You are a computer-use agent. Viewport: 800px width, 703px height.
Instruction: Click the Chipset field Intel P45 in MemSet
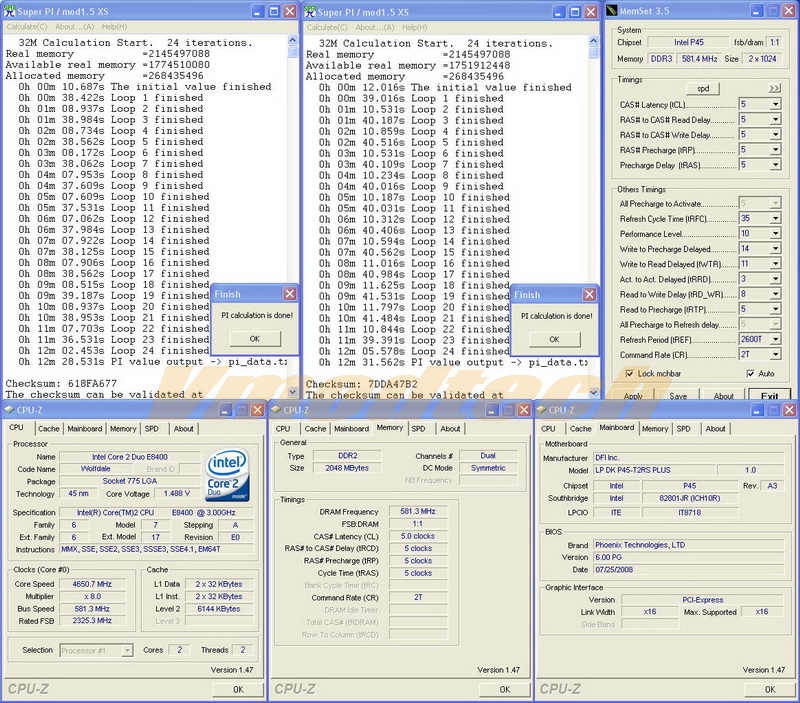coord(688,42)
